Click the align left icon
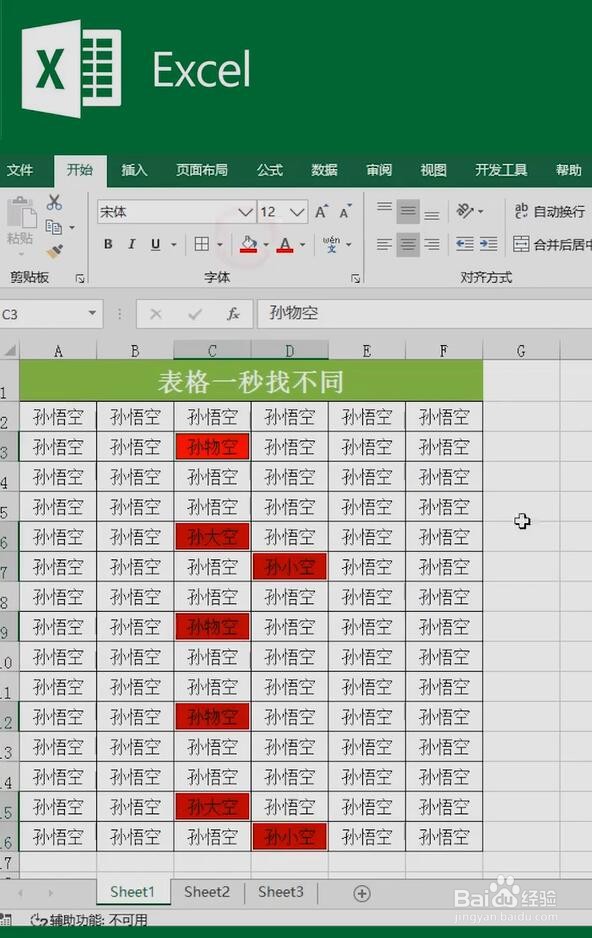Viewport: 592px width, 938px height. pos(385,244)
